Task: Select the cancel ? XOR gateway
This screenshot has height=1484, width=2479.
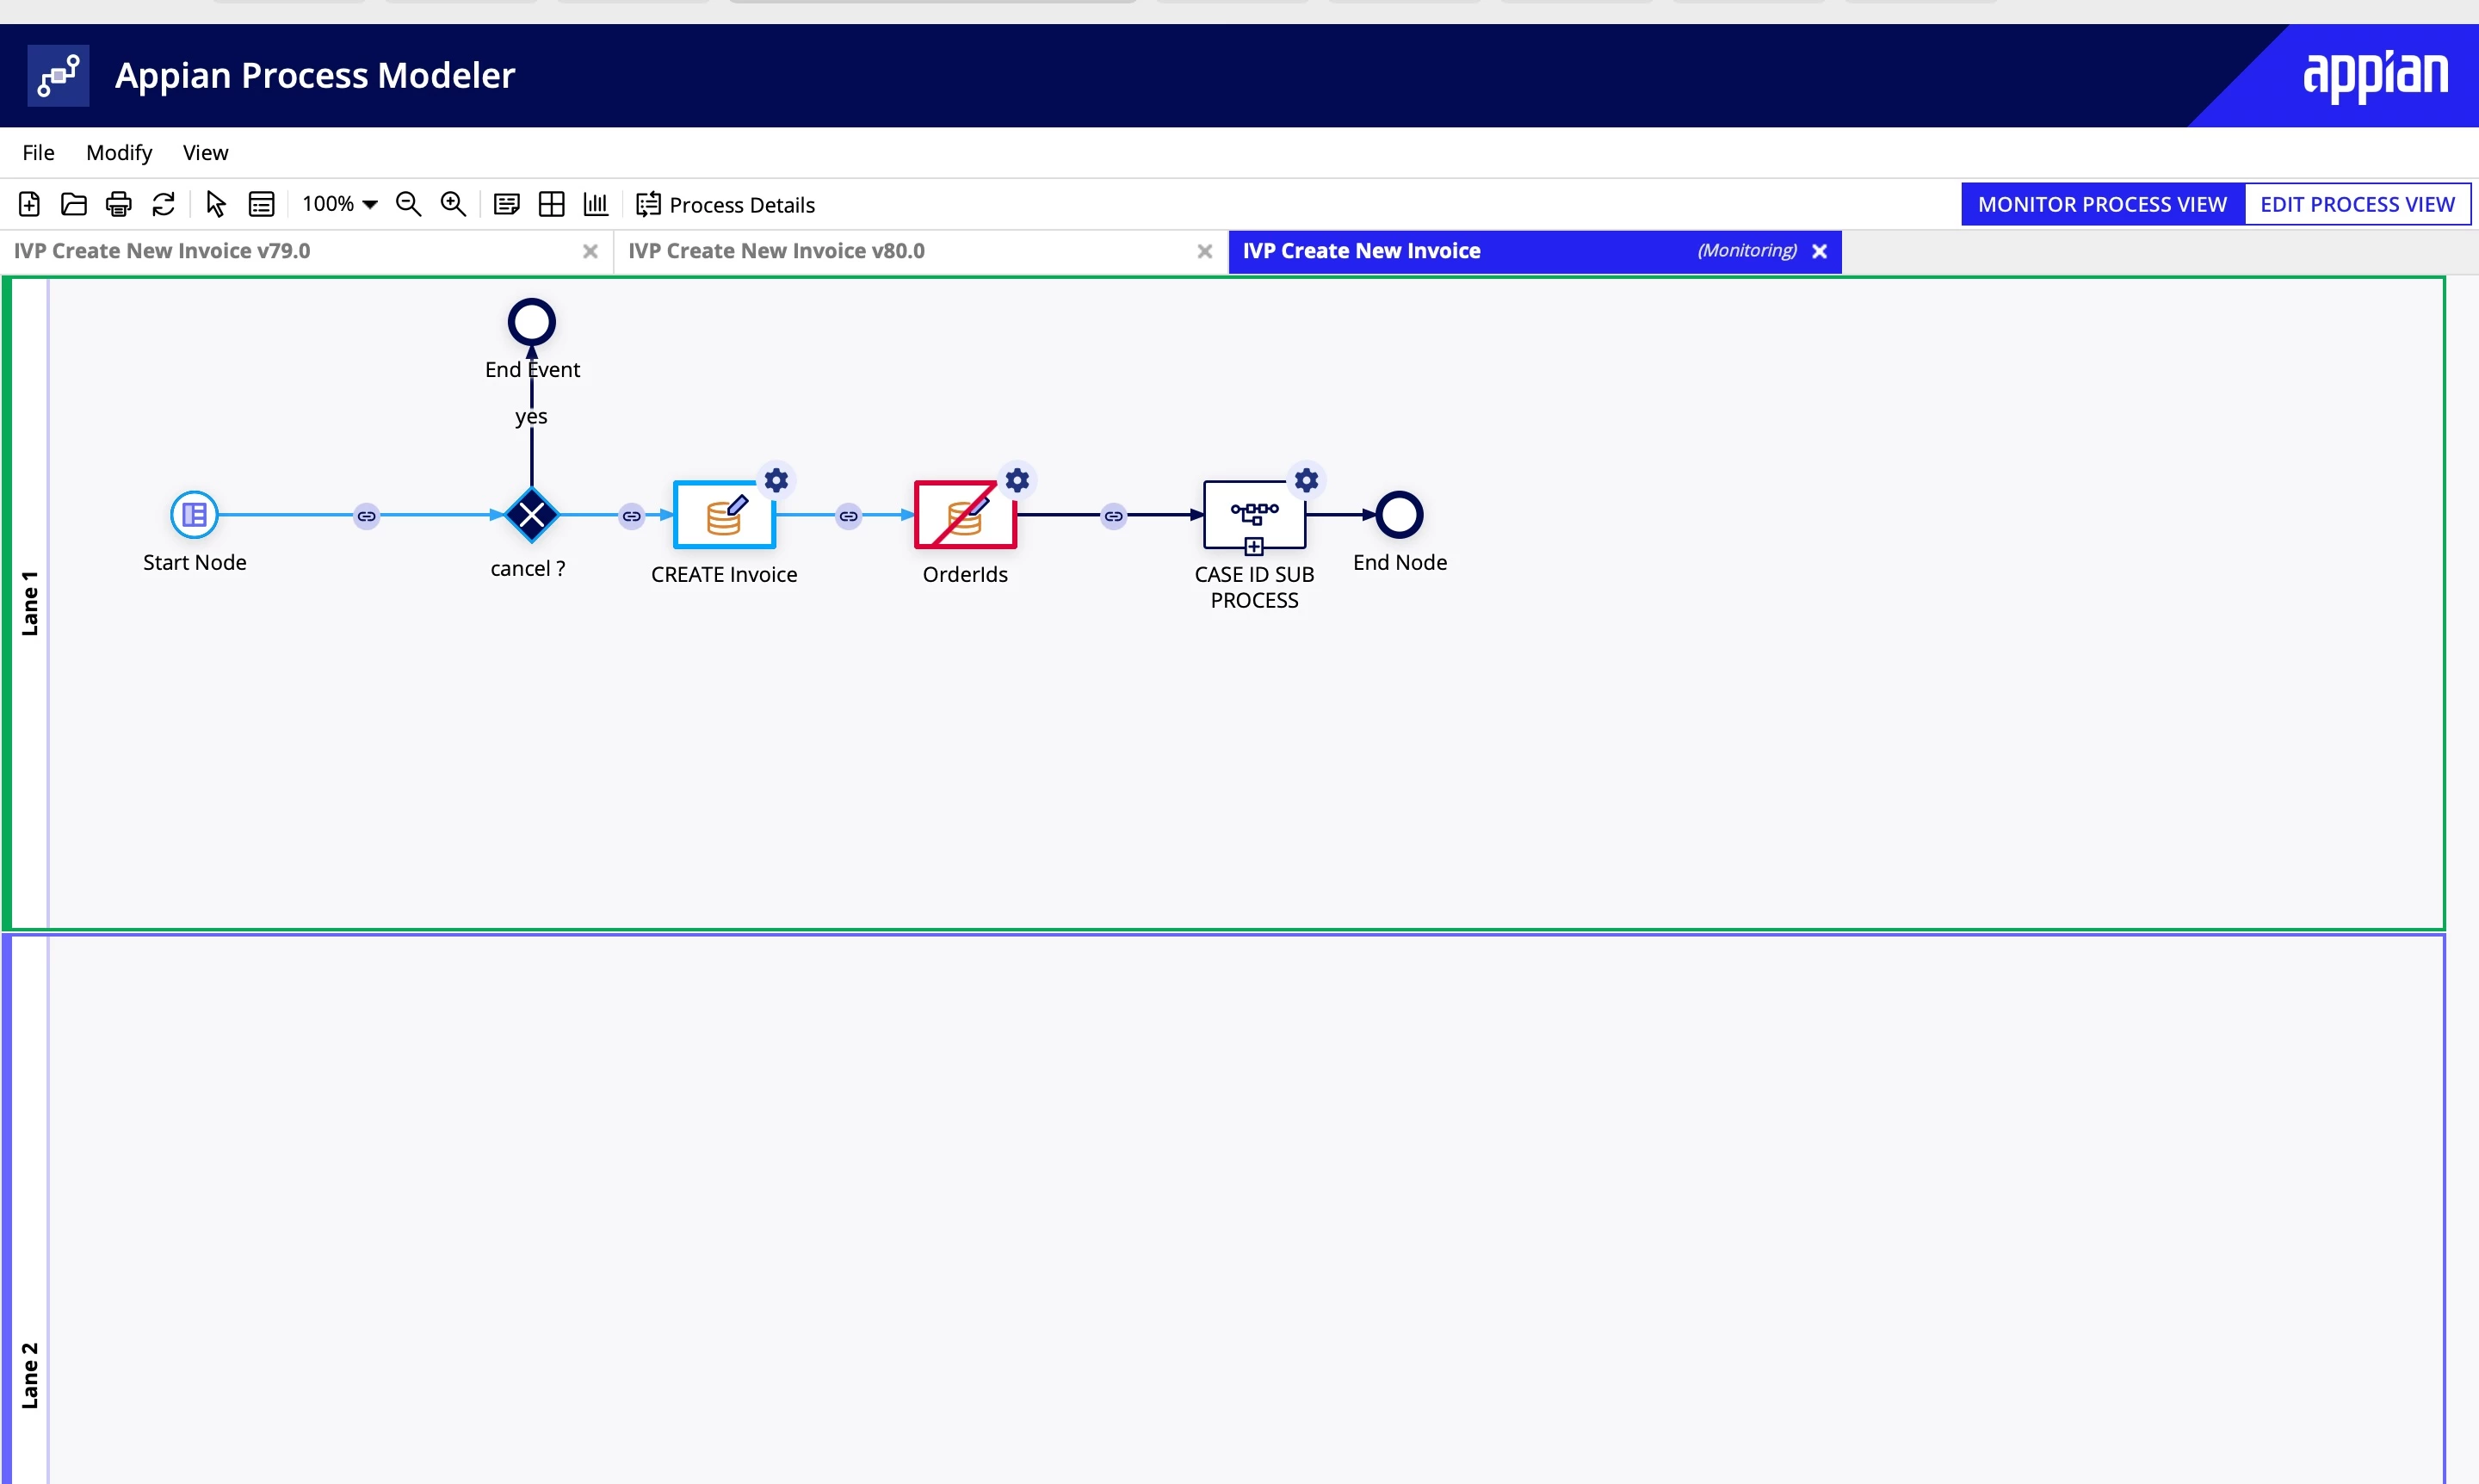Action: [532, 515]
